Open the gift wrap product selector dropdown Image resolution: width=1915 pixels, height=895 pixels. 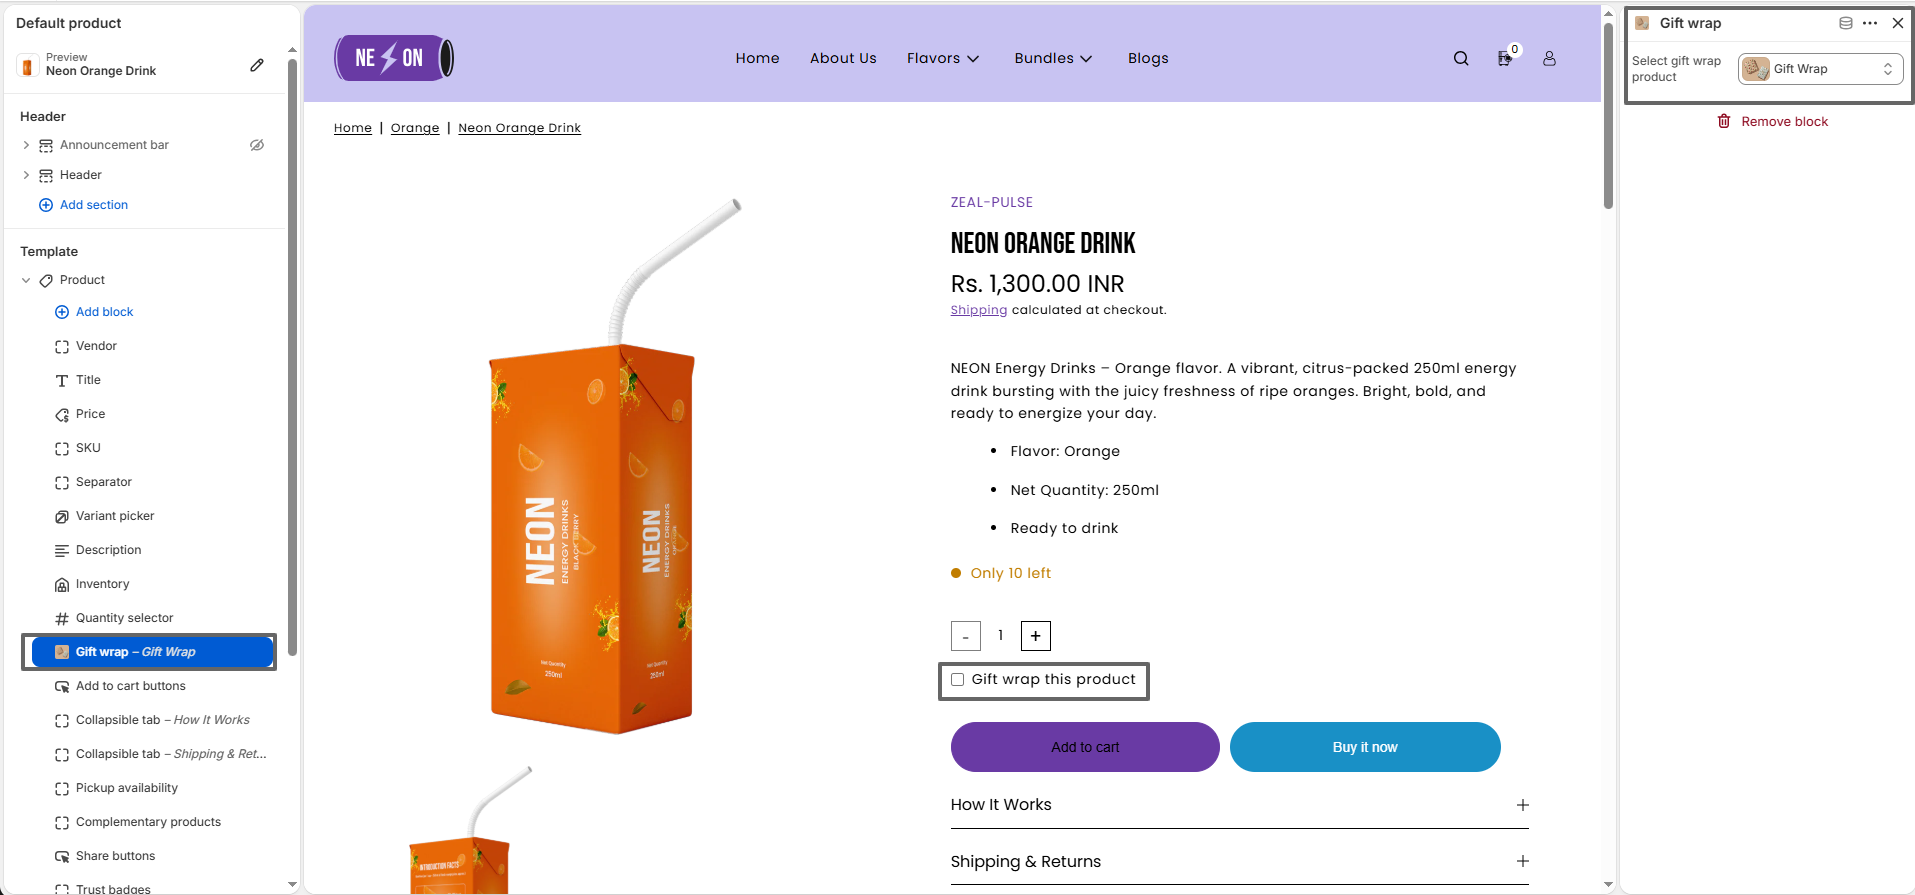click(1820, 69)
